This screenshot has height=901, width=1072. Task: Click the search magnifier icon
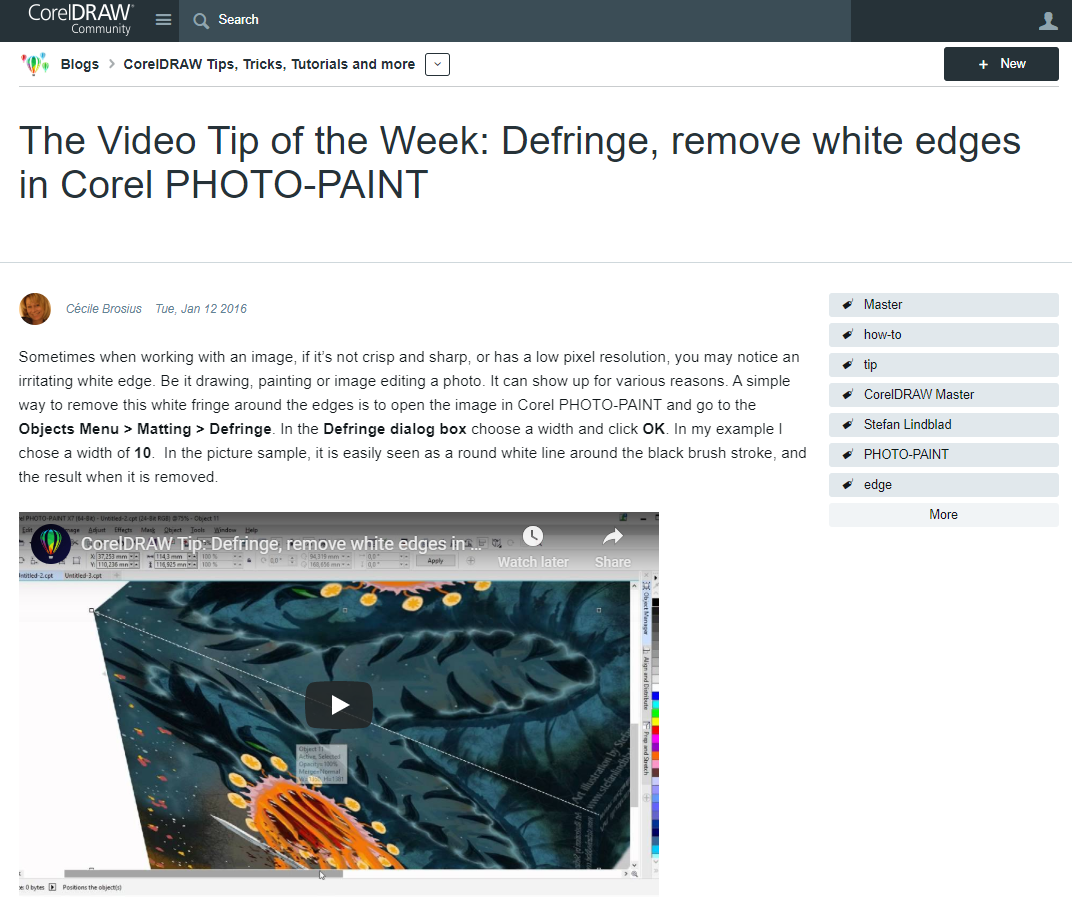click(x=200, y=21)
